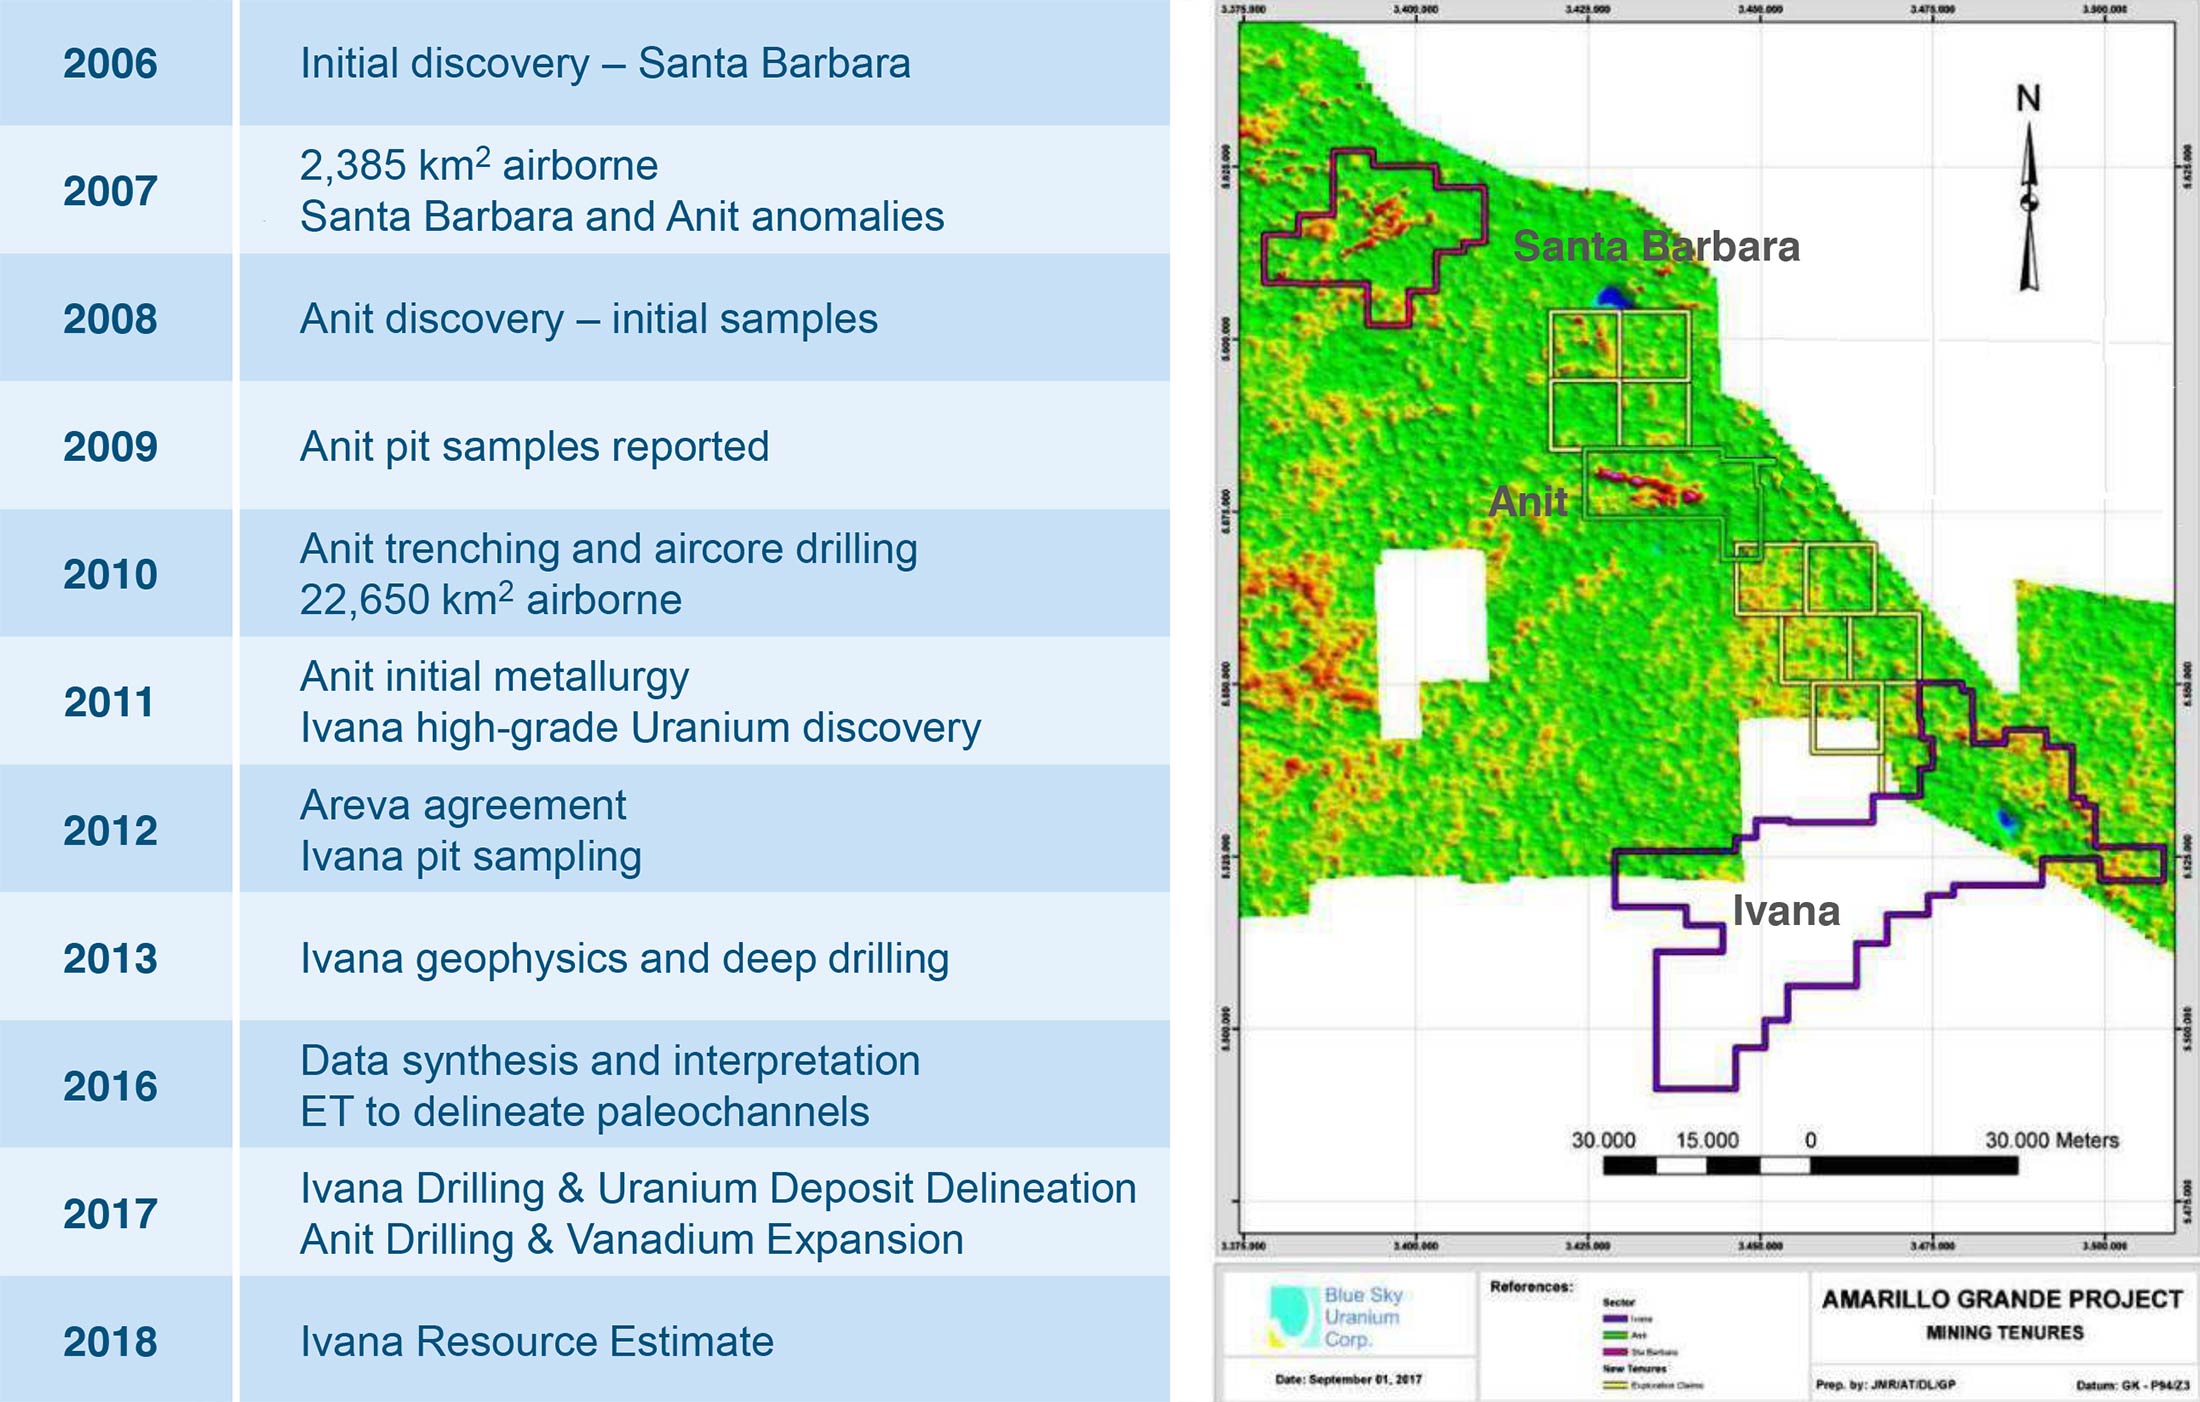
Task: Click the map scale bar
Action: (x=1810, y=1165)
